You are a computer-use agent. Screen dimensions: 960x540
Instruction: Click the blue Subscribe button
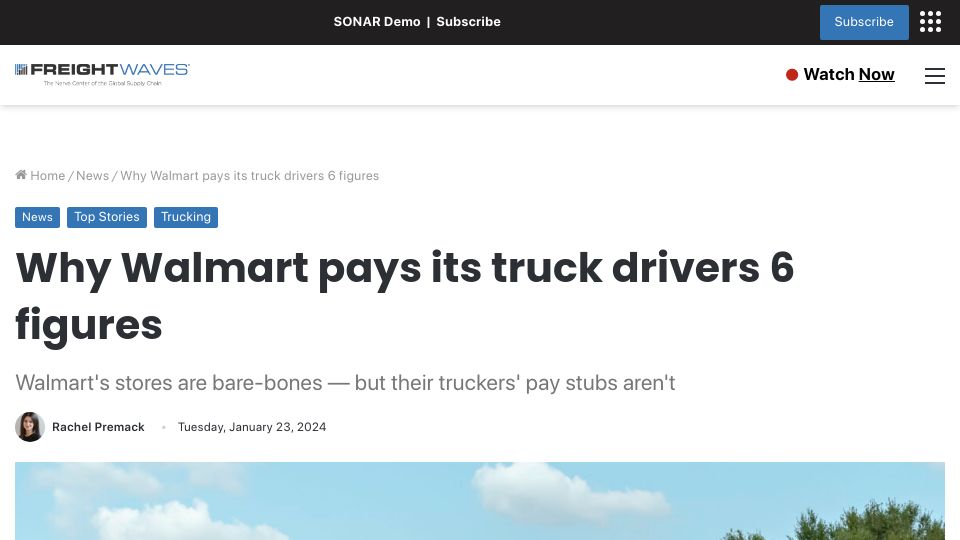pos(864,22)
